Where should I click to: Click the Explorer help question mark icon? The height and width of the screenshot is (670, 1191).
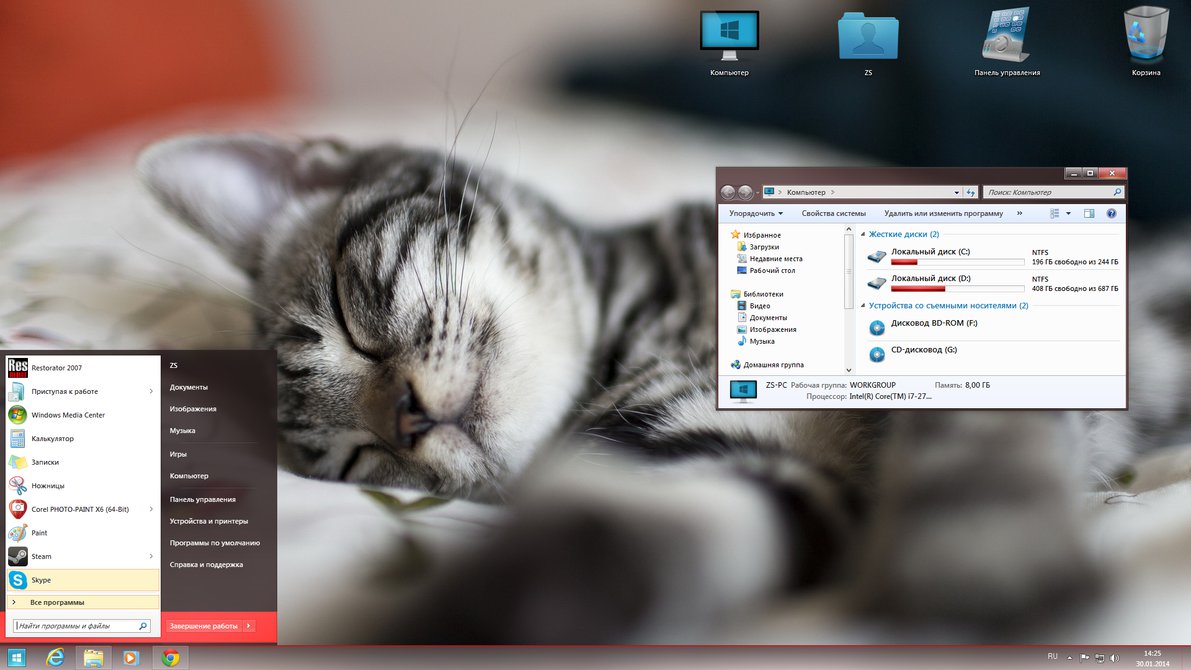1111,213
